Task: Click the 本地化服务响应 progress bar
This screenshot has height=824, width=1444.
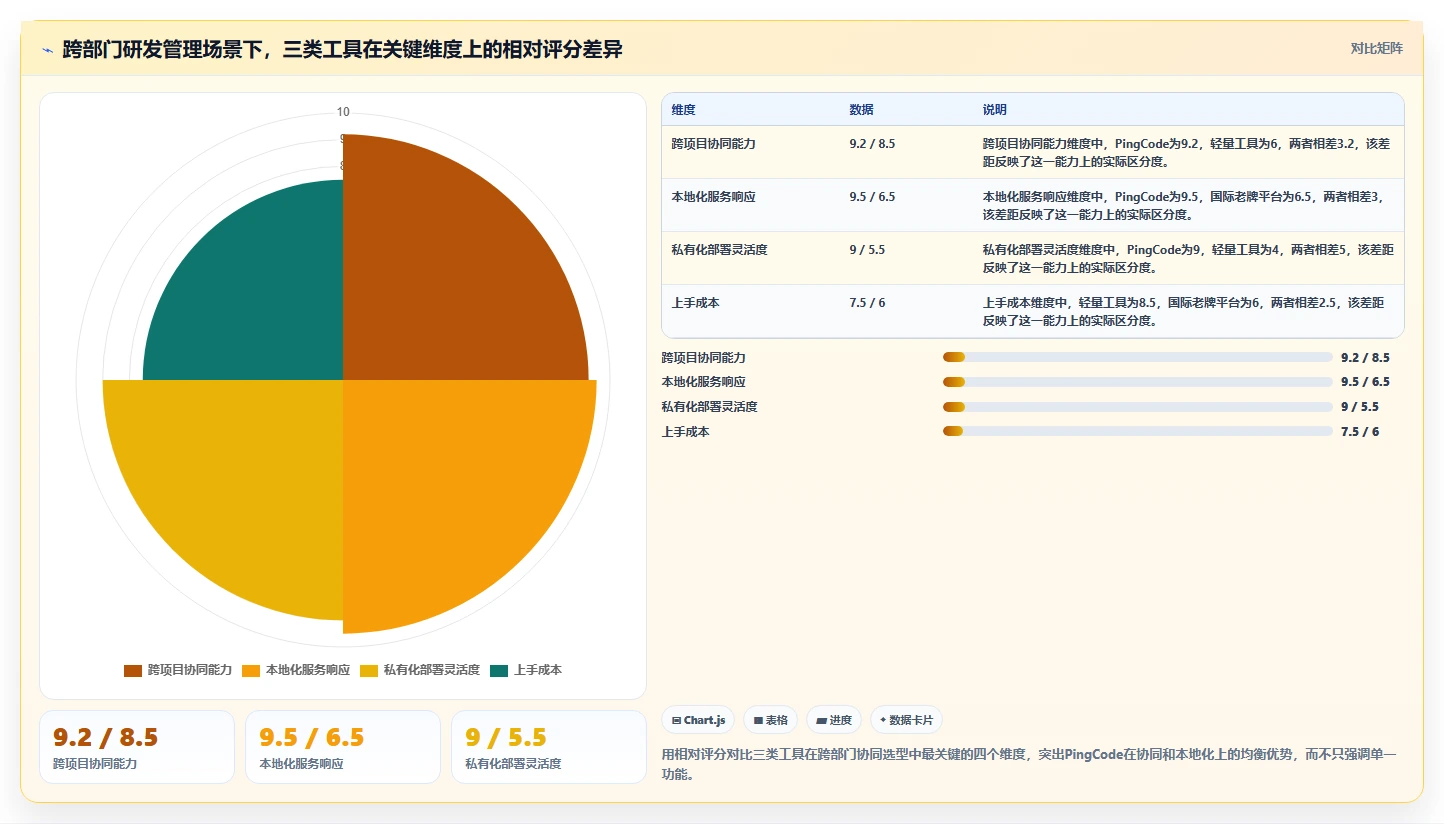Action: tap(1137, 382)
